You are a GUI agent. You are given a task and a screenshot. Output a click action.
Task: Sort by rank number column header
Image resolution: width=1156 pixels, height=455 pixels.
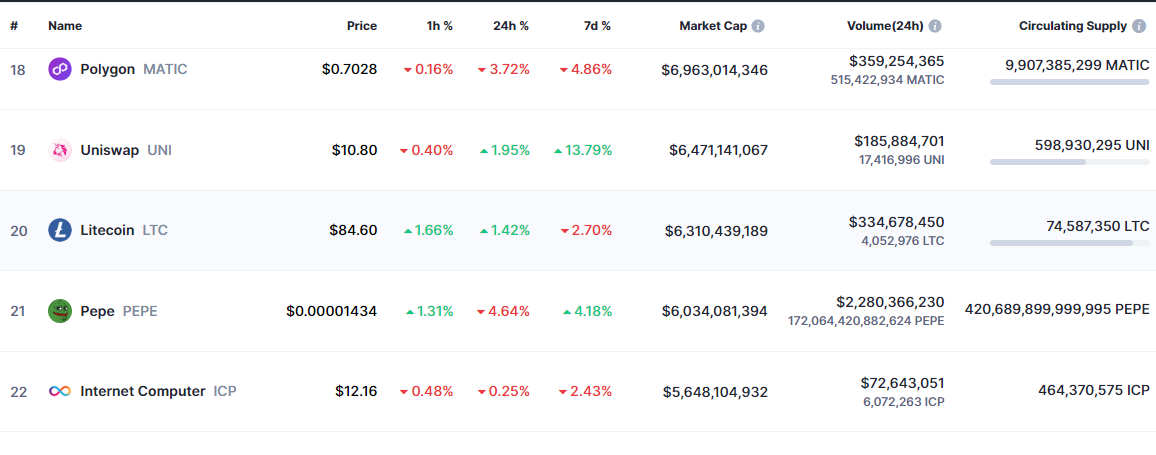click(14, 26)
